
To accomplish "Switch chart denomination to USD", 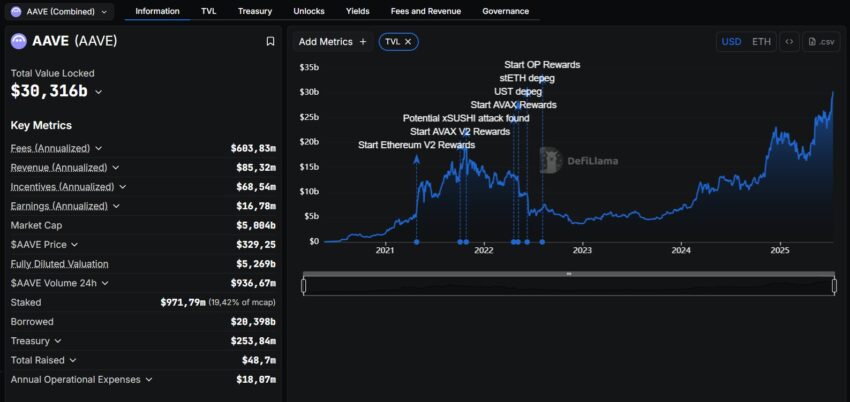I will point(731,42).
